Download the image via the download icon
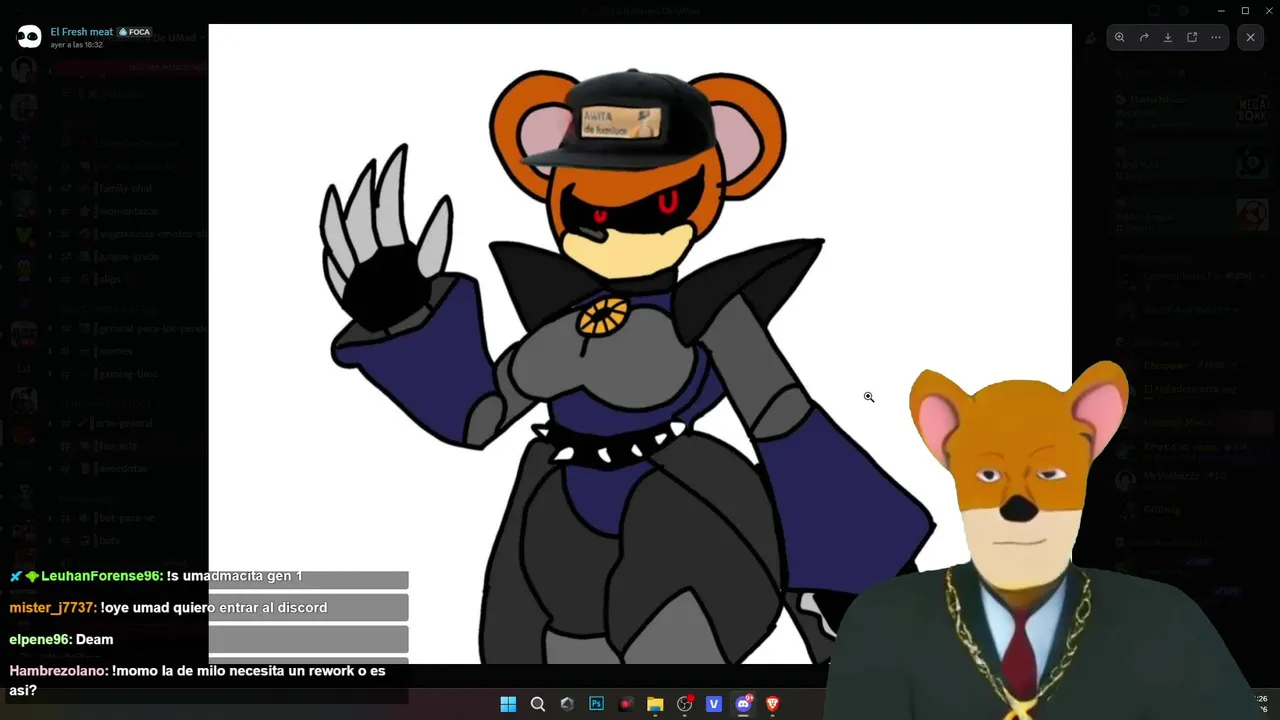This screenshot has width=1280, height=720. (x=1168, y=37)
